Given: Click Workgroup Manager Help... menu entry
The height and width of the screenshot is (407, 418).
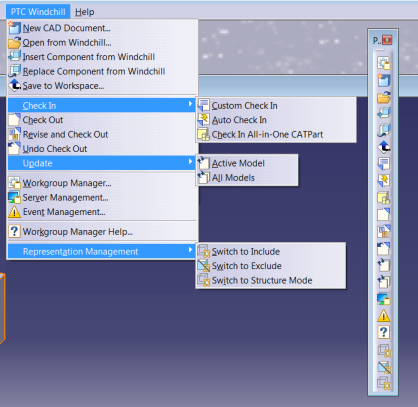Looking at the screenshot, I should point(102,232).
